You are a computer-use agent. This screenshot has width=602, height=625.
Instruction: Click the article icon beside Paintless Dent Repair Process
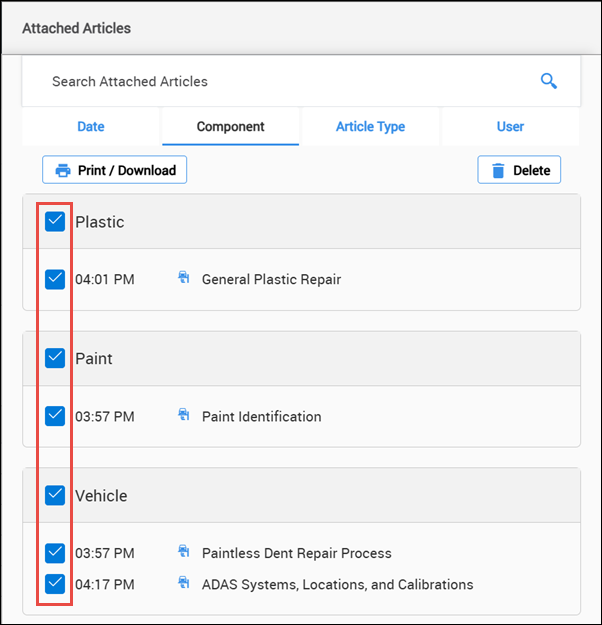point(183,551)
